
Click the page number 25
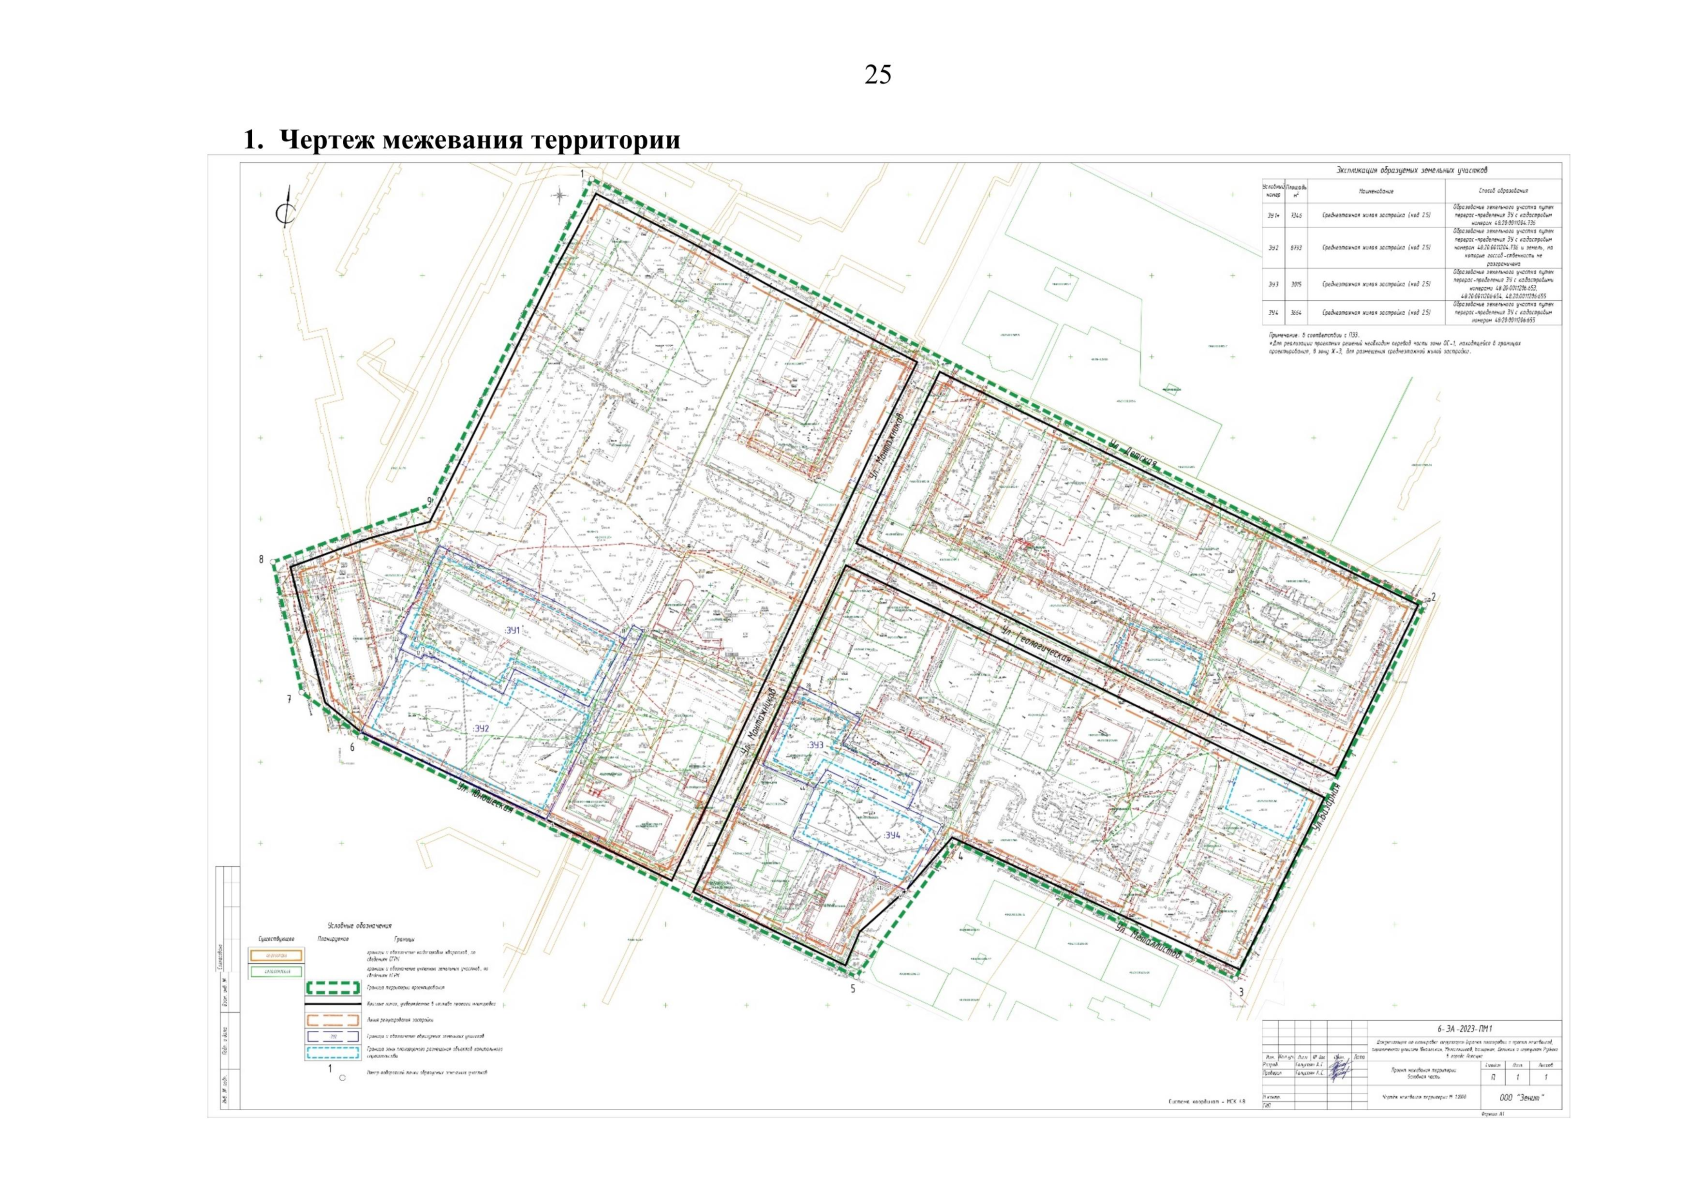point(877,75)
